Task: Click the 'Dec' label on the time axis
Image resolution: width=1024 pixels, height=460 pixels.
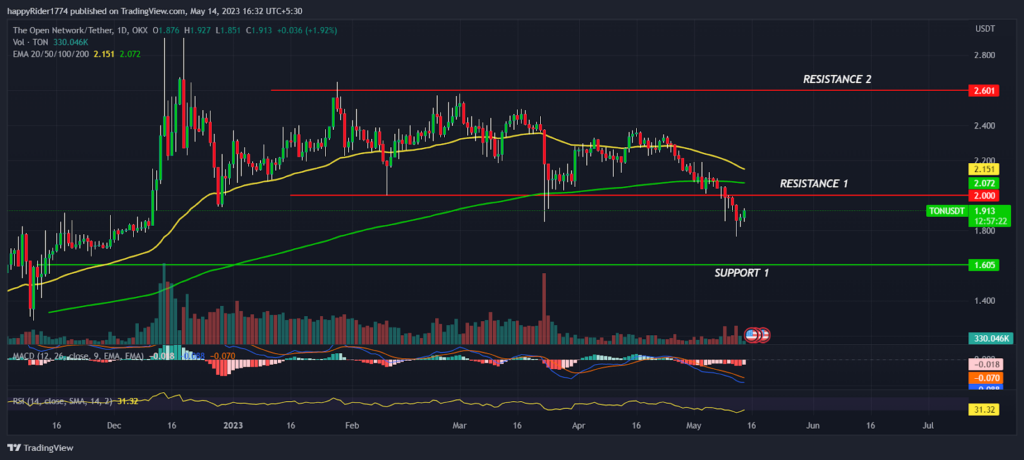Action: pyautogui.click(x=114, y=425)
